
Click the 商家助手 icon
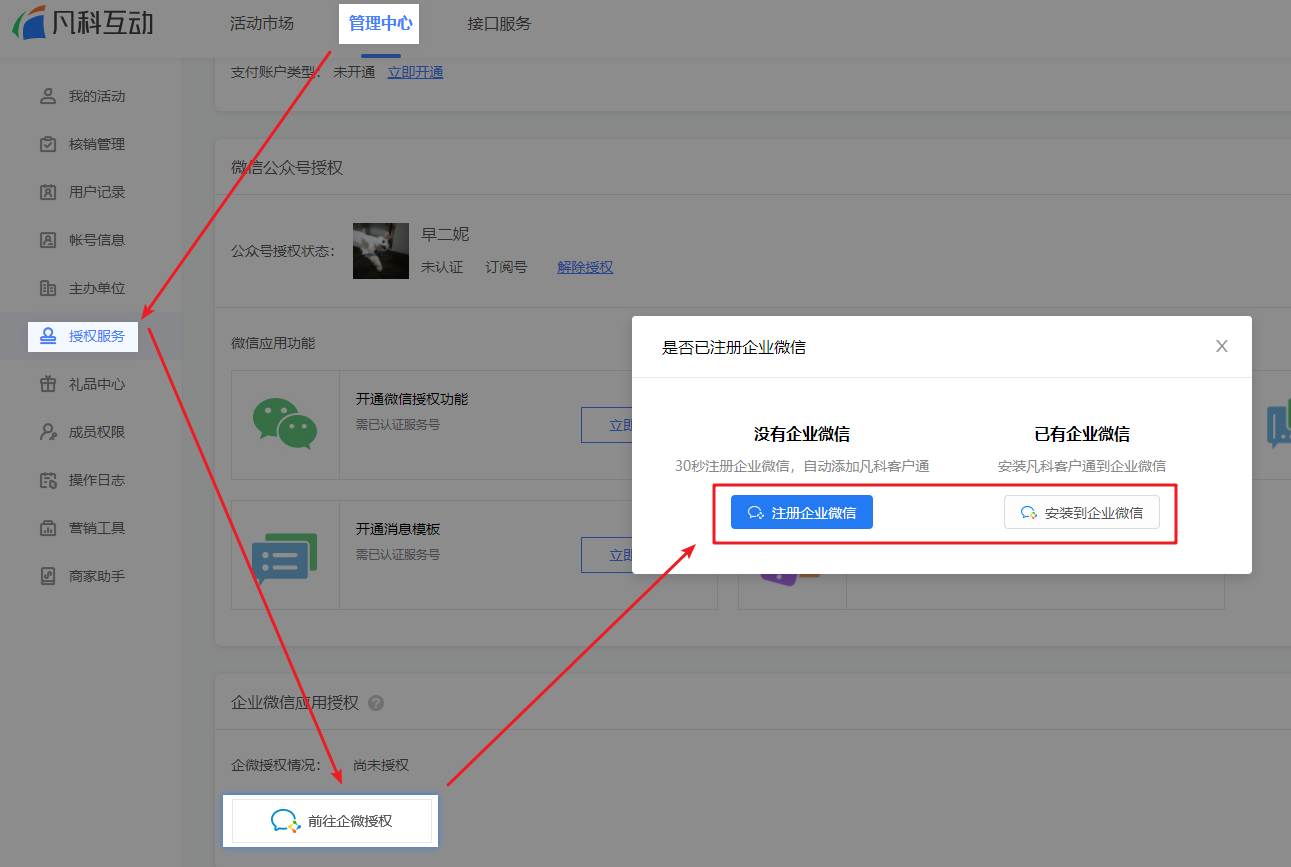(x=47, y=576)
